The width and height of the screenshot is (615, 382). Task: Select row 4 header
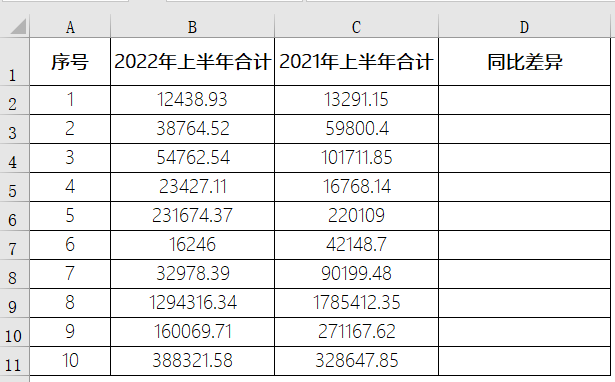pos(15,158)
